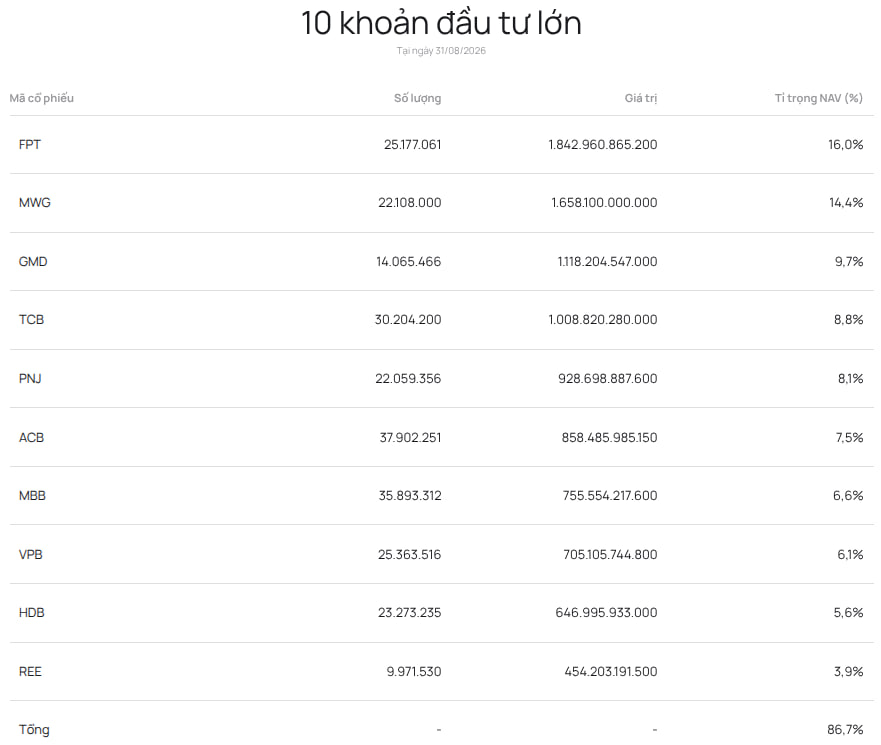Image resolution: width=881 pixels, height=745 pixels.
Task: Select the HDB stock code
Action: [31, 612]
